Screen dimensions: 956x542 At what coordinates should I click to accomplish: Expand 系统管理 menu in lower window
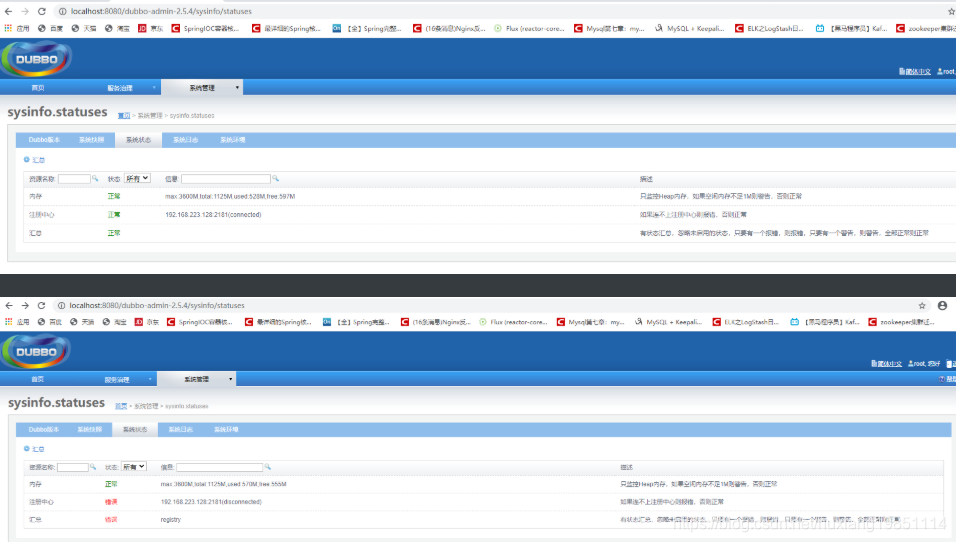(230, 379)
